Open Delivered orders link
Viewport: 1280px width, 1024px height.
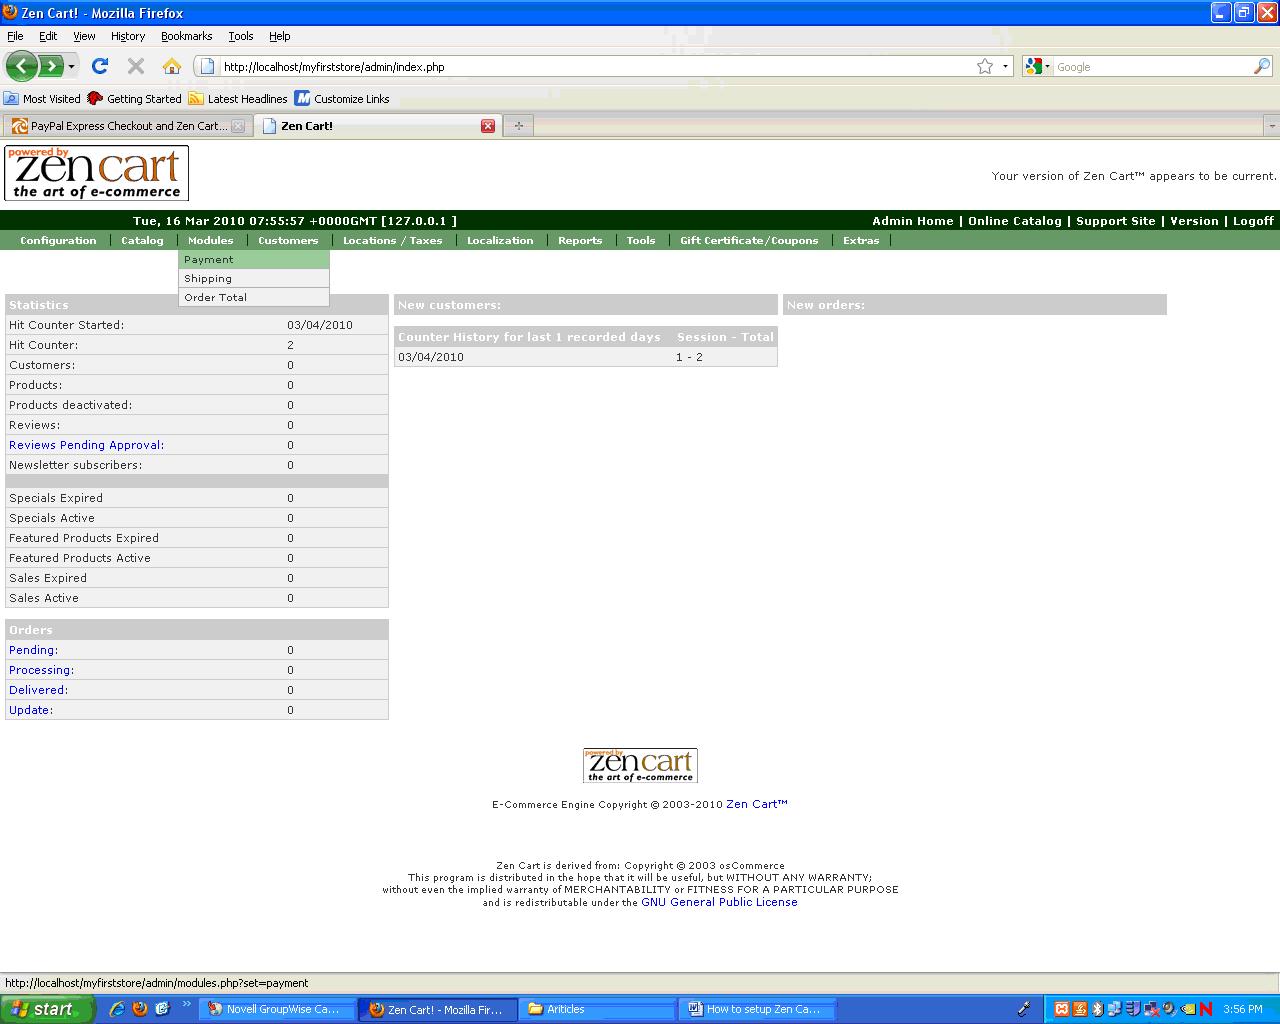click(38, 690)
